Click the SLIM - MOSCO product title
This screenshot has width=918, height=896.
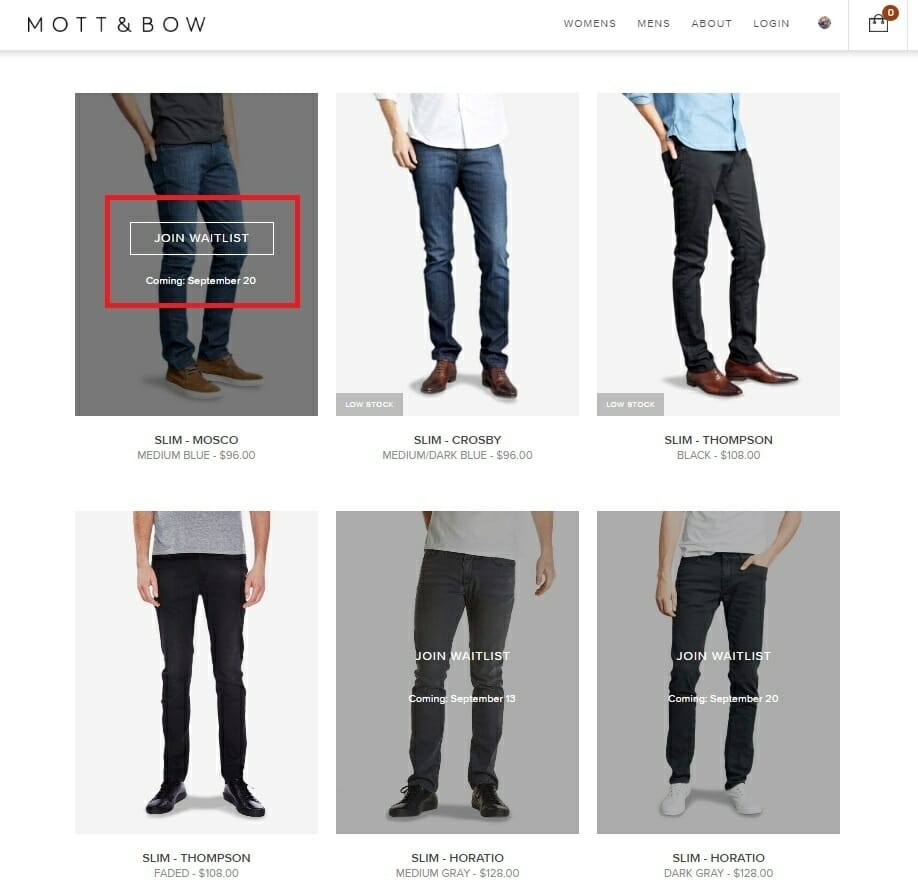point(196,440)
